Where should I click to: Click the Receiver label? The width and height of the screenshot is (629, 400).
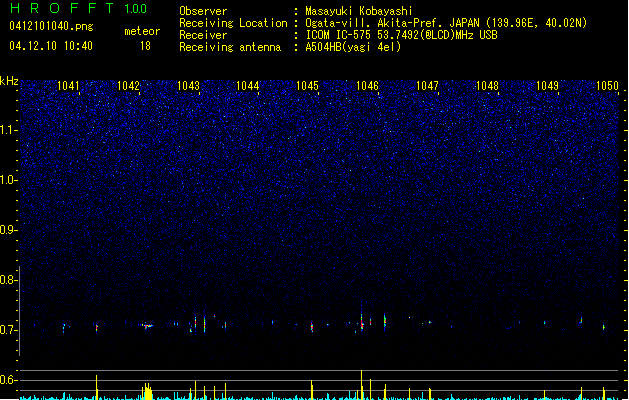coord(203,35)
